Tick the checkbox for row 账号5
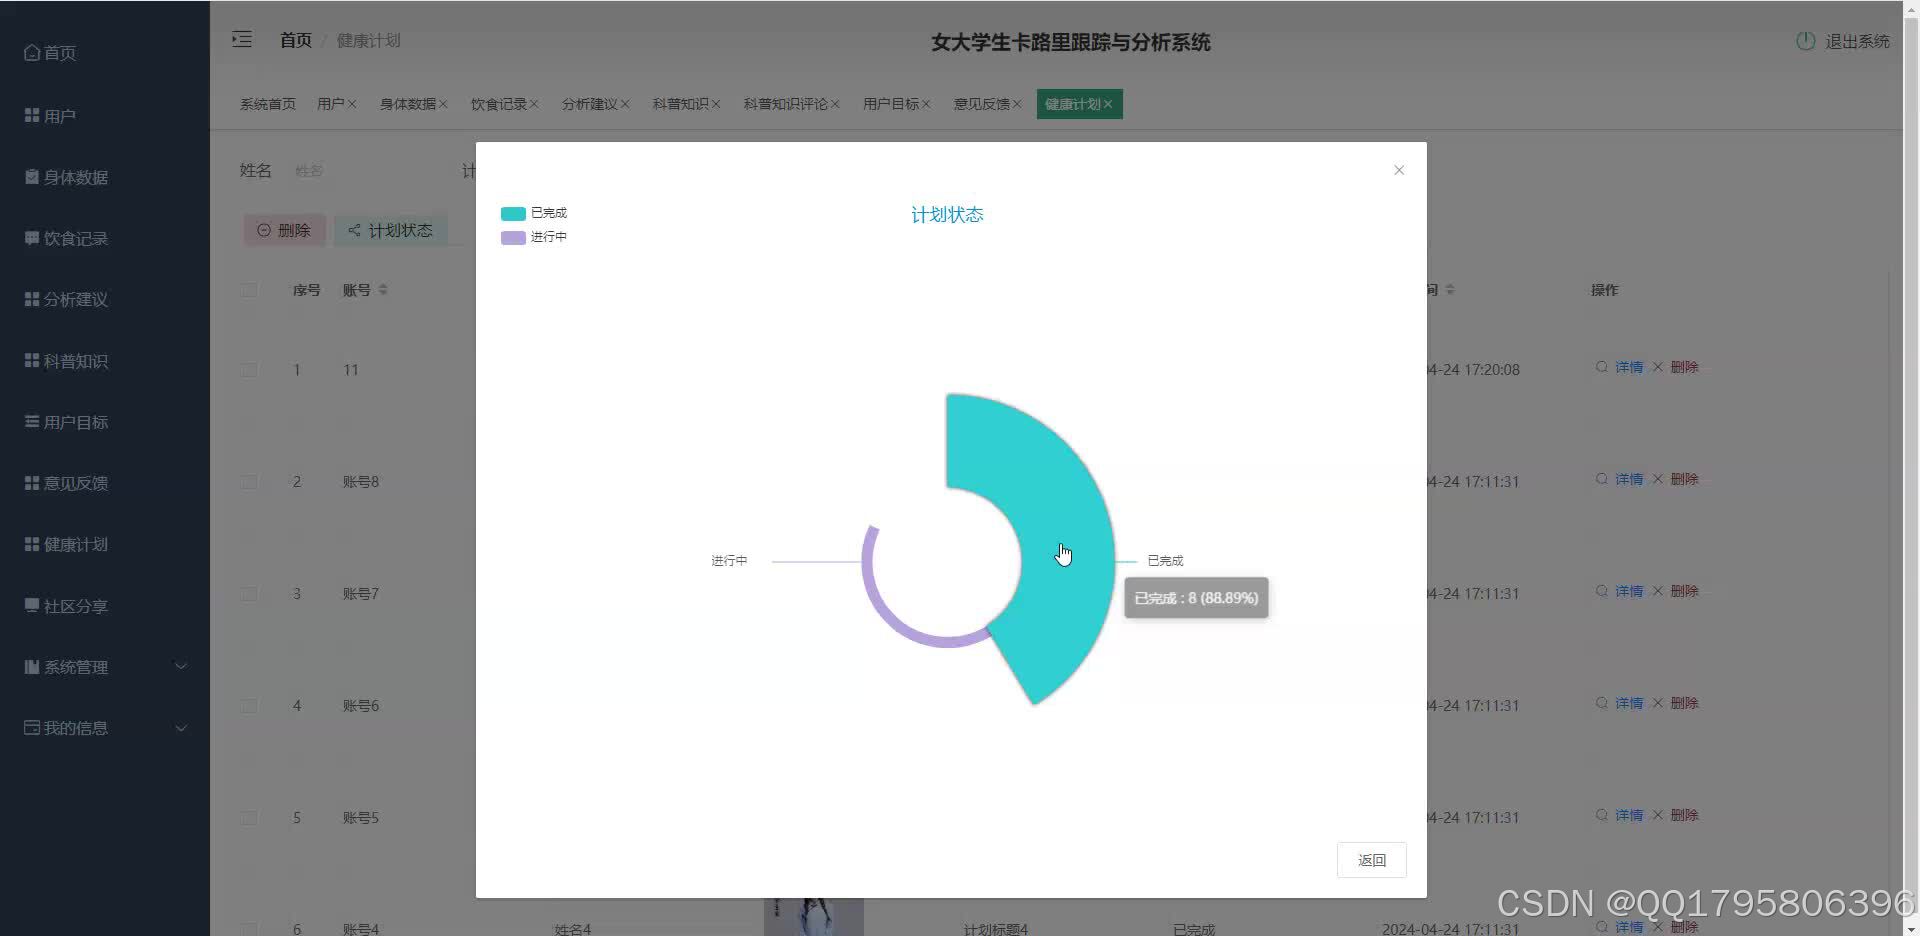Viewport: 1920px width, 936px height. [x=249, y=818]
